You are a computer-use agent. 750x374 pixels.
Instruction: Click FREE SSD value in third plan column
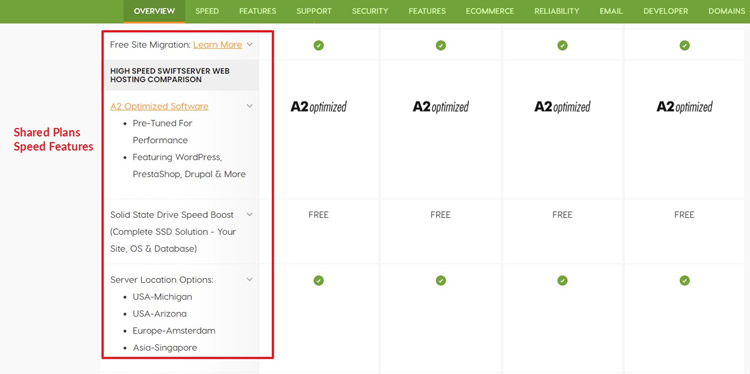tap(562, 215)
